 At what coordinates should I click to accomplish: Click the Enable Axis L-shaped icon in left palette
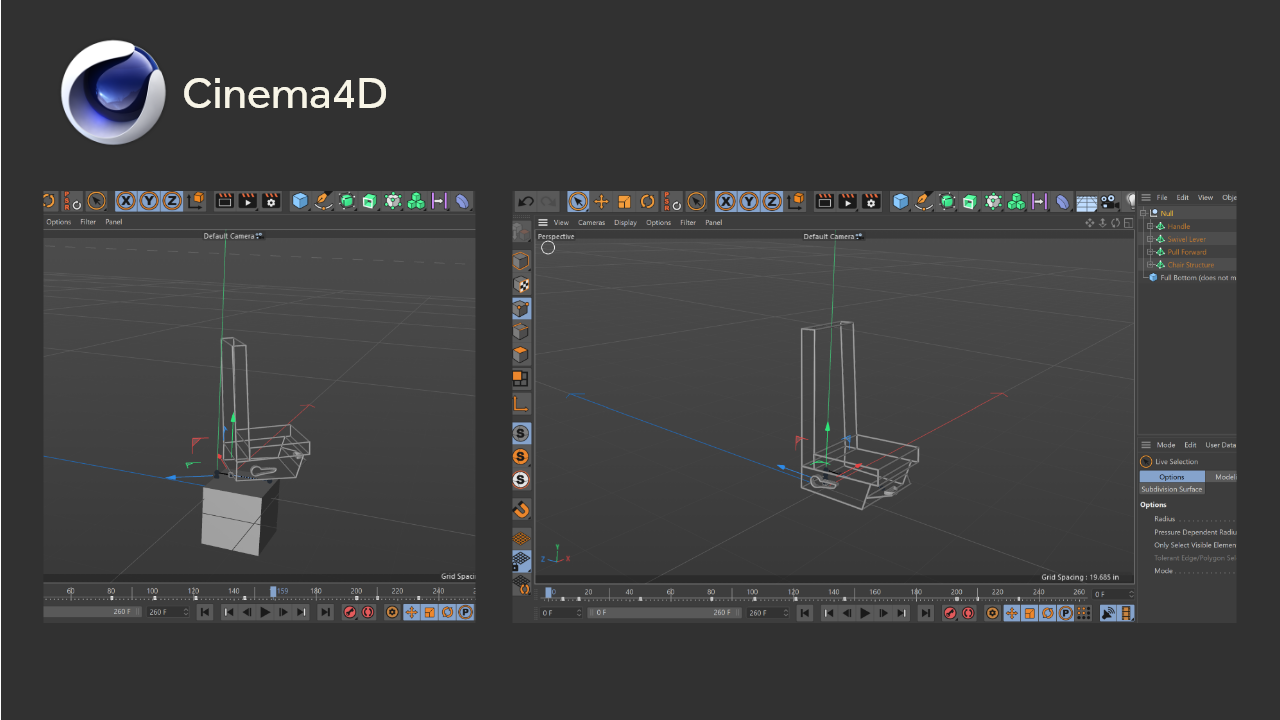click(521, 403)
